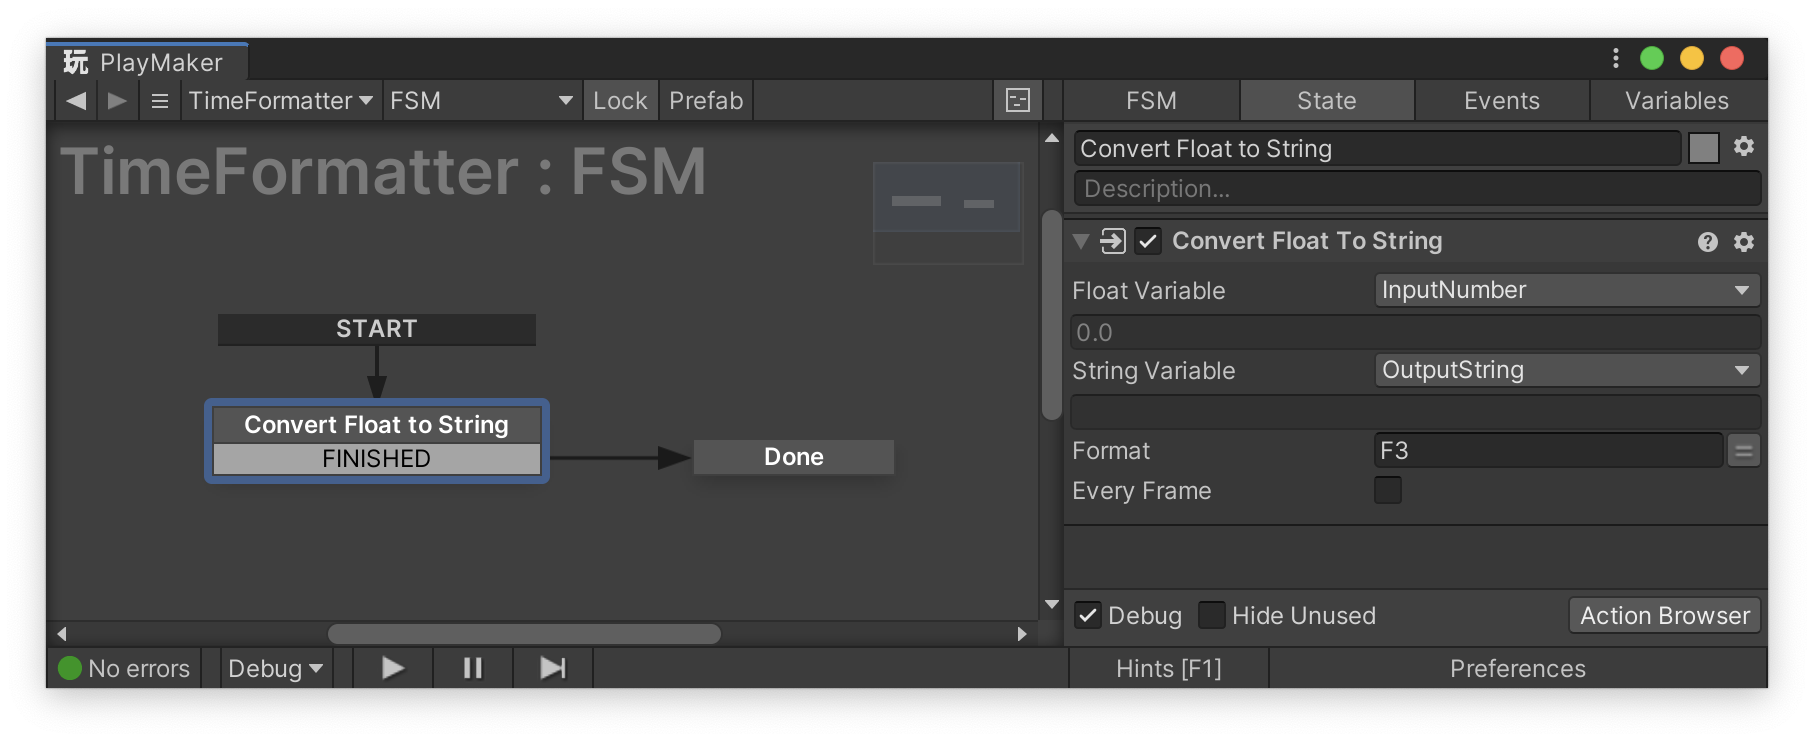Viewport: 1814px width, 742px height.
Task: Open the recent FSM list menu
Action: pos(160,100)
